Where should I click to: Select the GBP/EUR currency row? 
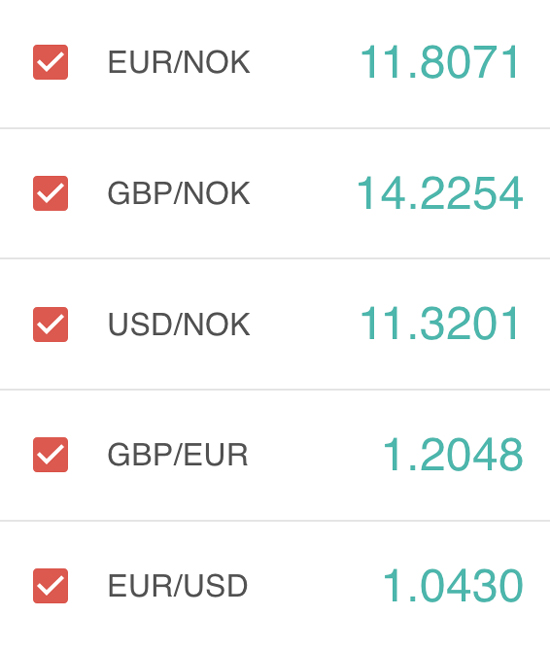pyautogui.click(x=275, y=455)
